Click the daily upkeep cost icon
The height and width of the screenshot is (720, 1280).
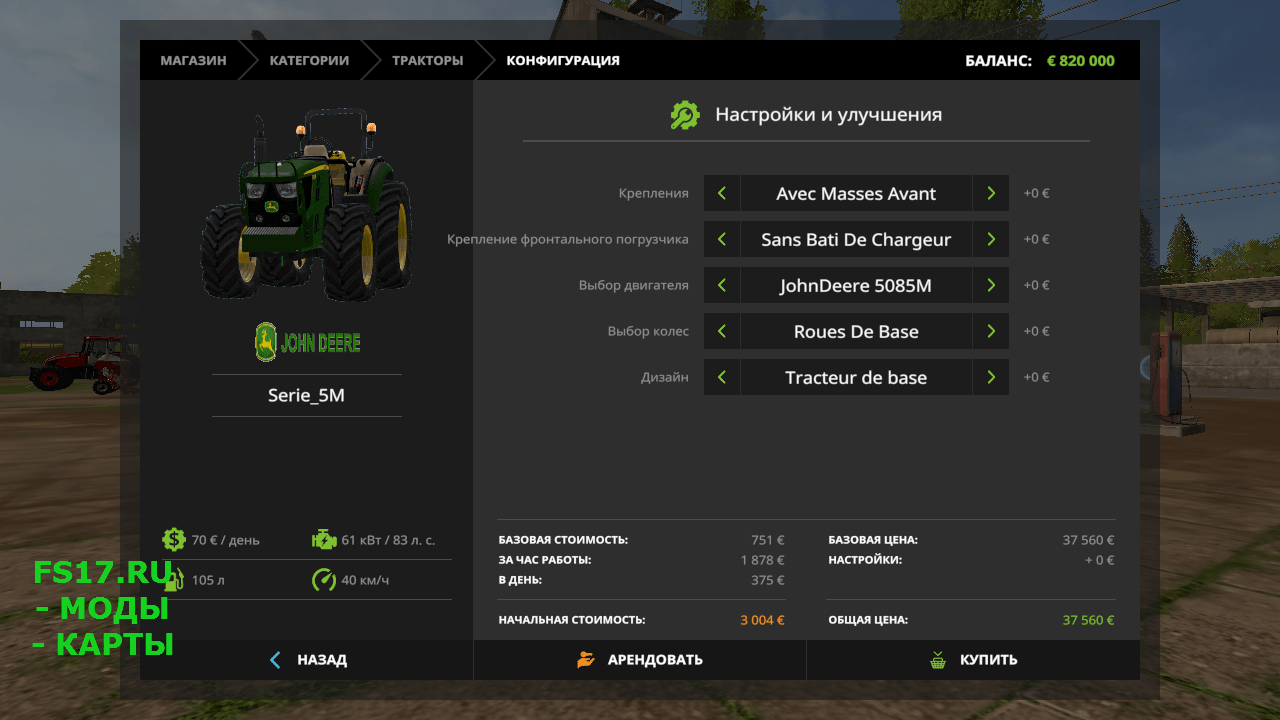(174, 540)
